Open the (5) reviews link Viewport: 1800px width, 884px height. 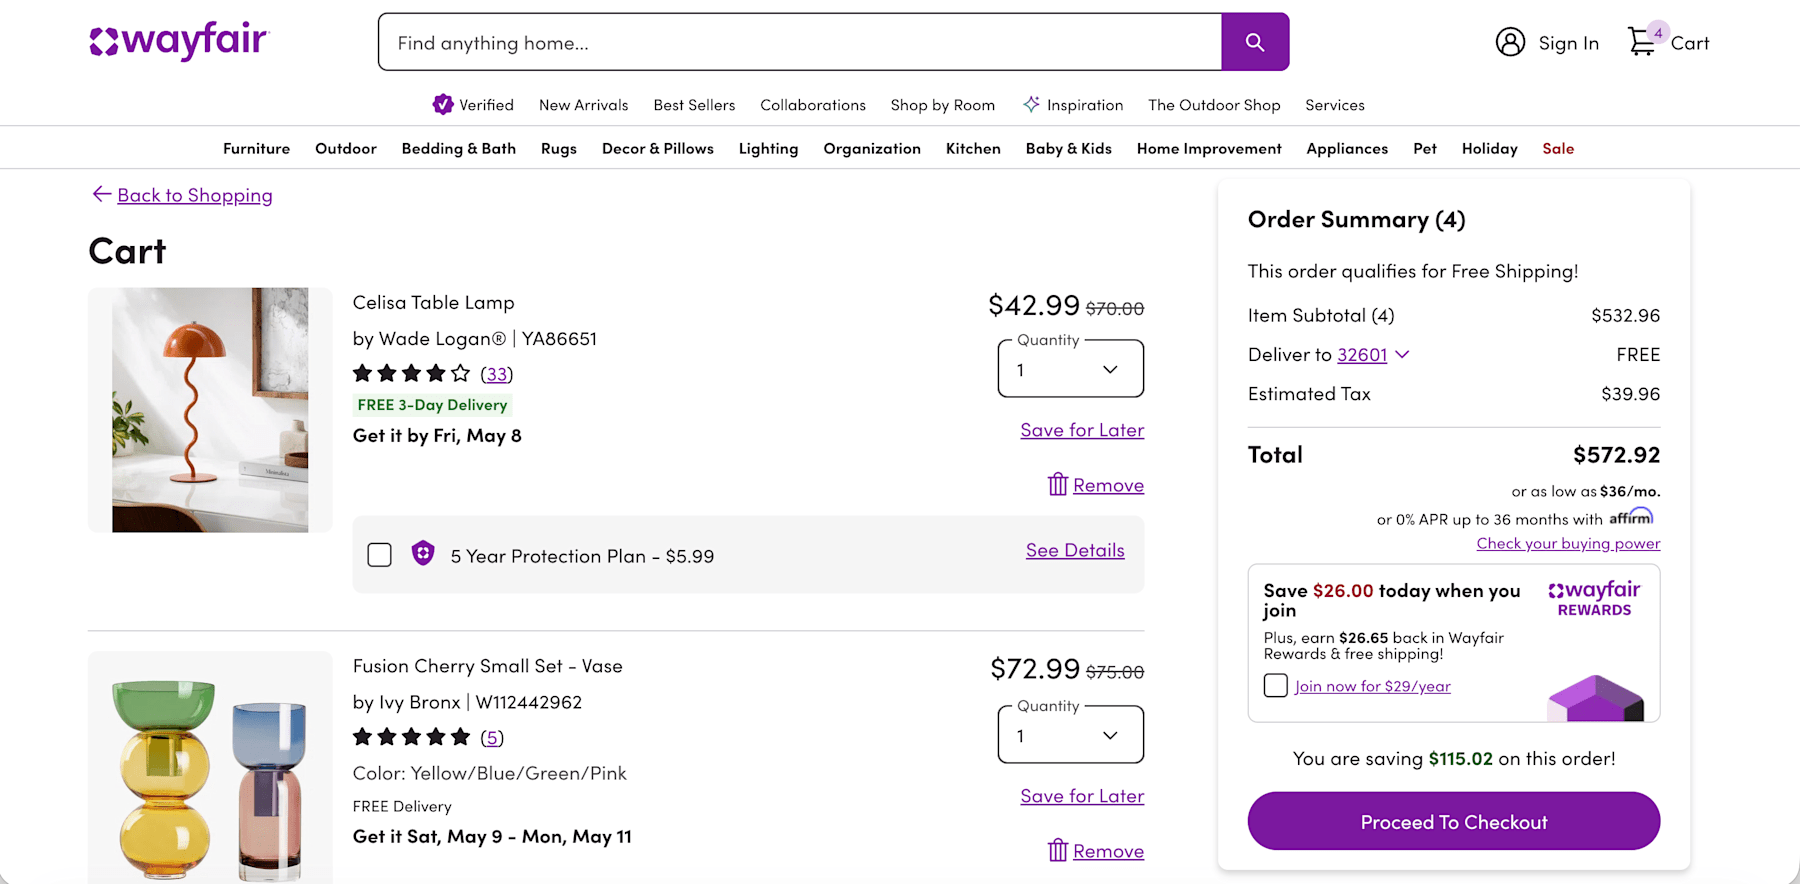click(492, 738)
